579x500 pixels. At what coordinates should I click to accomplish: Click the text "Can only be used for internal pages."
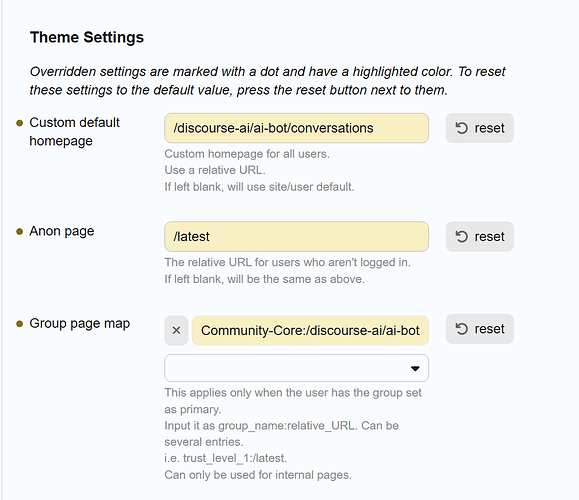coord(258,475)
